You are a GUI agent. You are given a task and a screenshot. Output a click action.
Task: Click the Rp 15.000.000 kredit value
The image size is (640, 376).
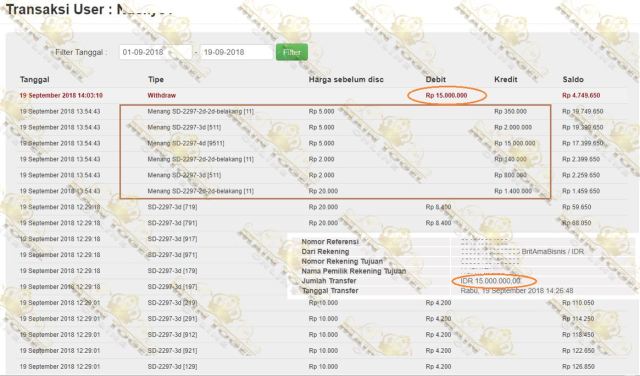(514, 143)
